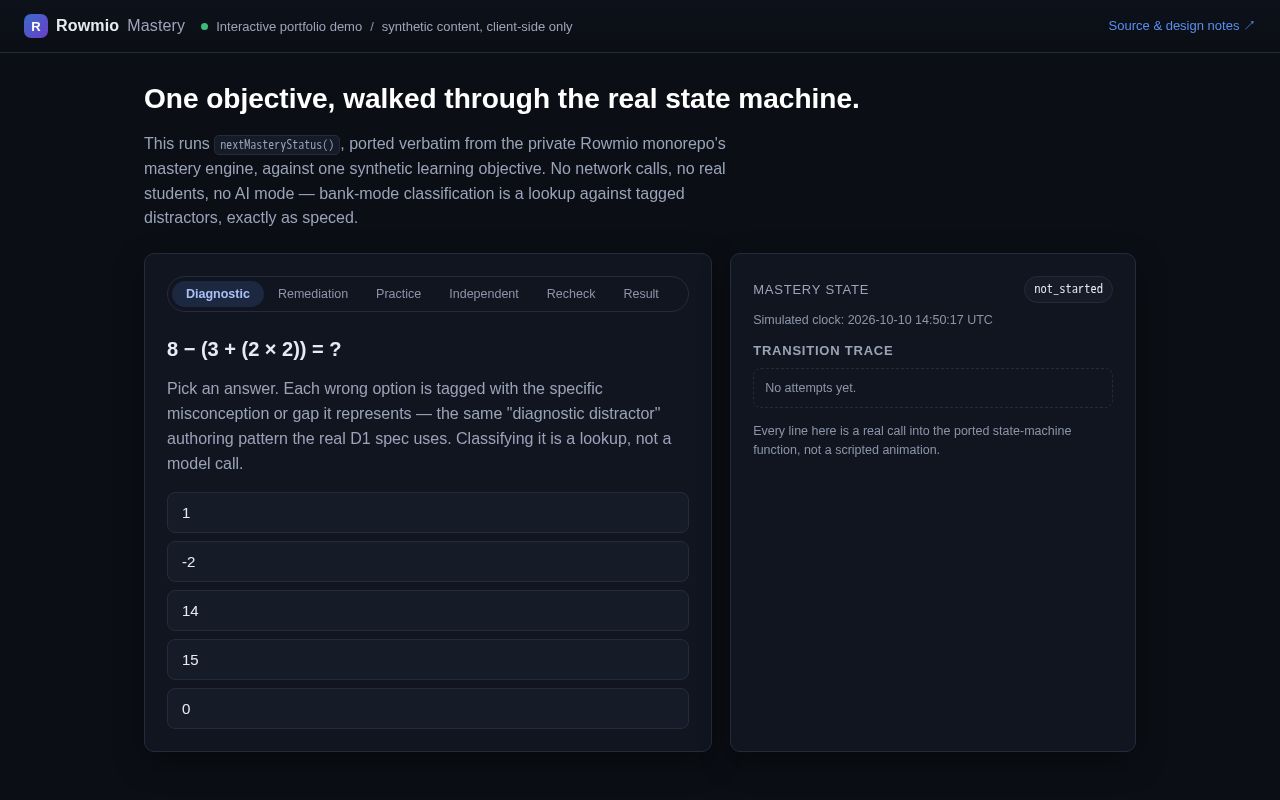Pick answer option 0

pos(428,709)
